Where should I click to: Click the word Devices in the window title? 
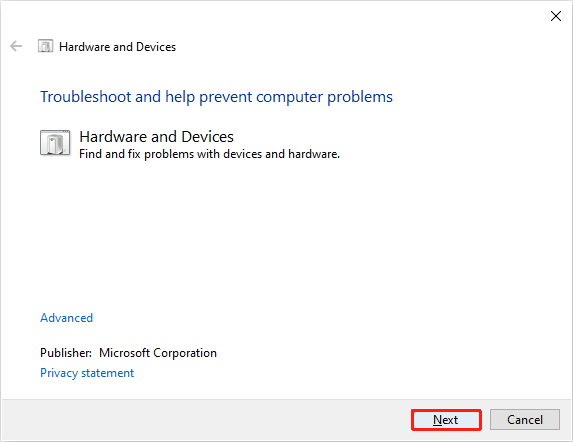(156, 47)
